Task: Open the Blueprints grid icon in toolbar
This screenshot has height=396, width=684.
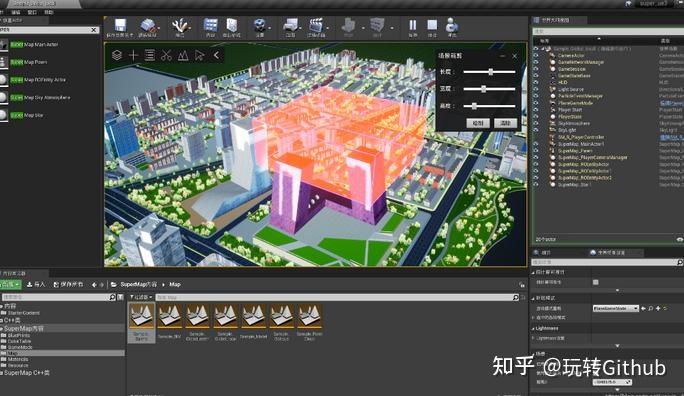Action: point(211,26)
